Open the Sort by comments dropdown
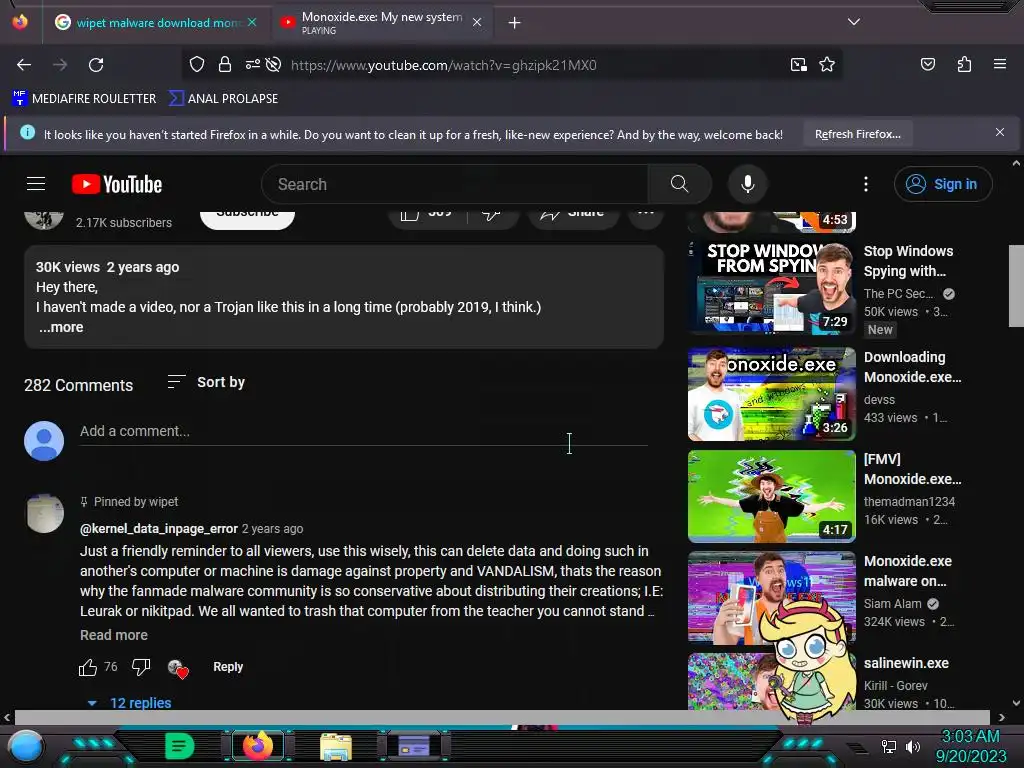 click(206, 382)
